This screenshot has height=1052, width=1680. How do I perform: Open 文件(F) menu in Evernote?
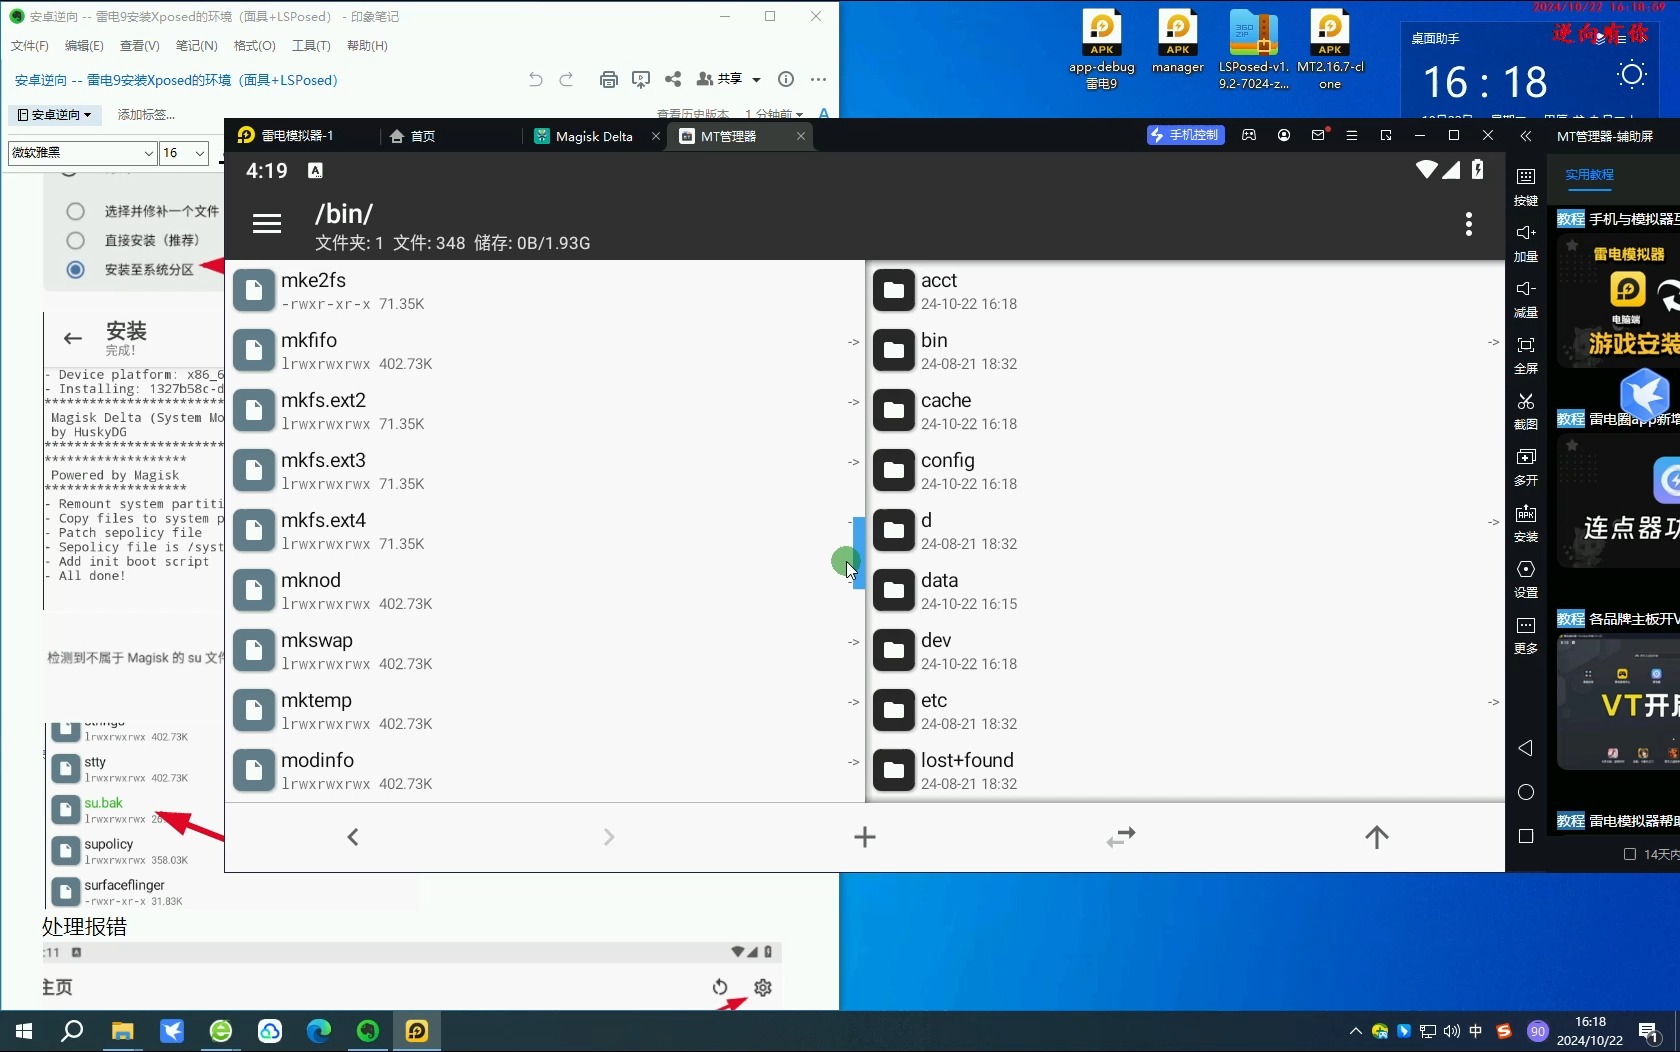click(30, 46)
